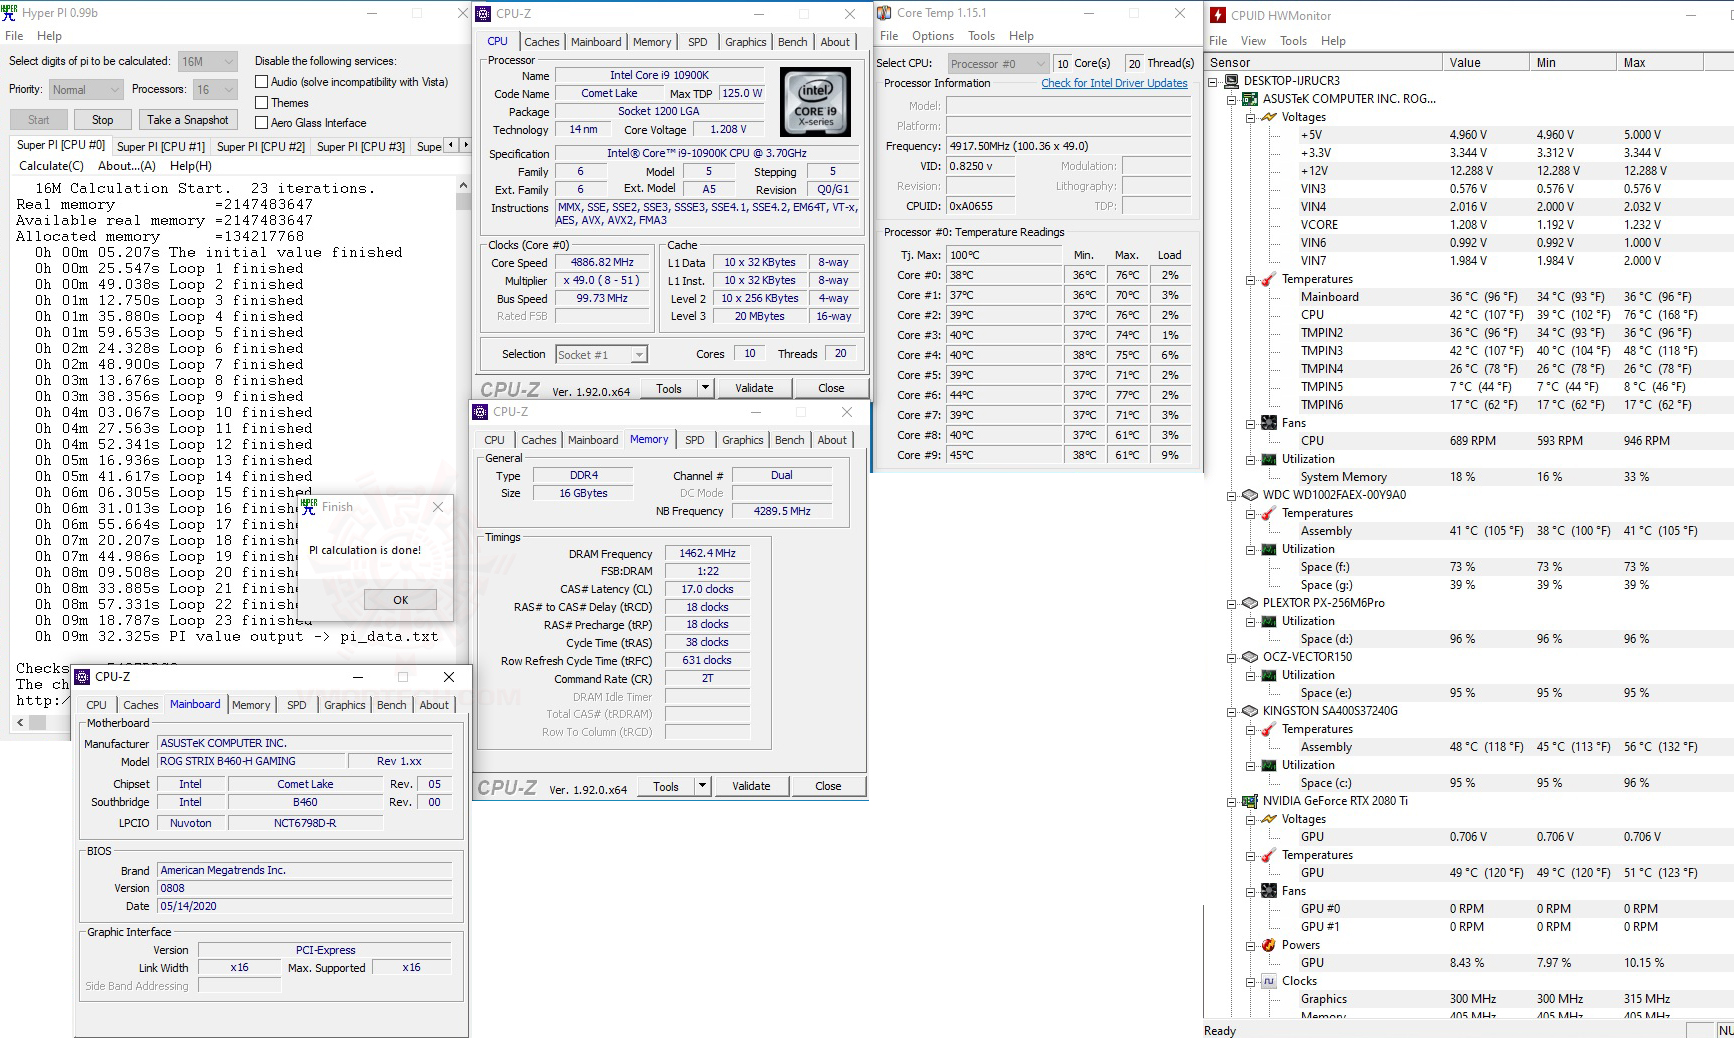Collapse the PLEXTOR PX-256M6Pro tree node
The height and width of the screenshot is (1038, 1734).
click(1231, 603)
